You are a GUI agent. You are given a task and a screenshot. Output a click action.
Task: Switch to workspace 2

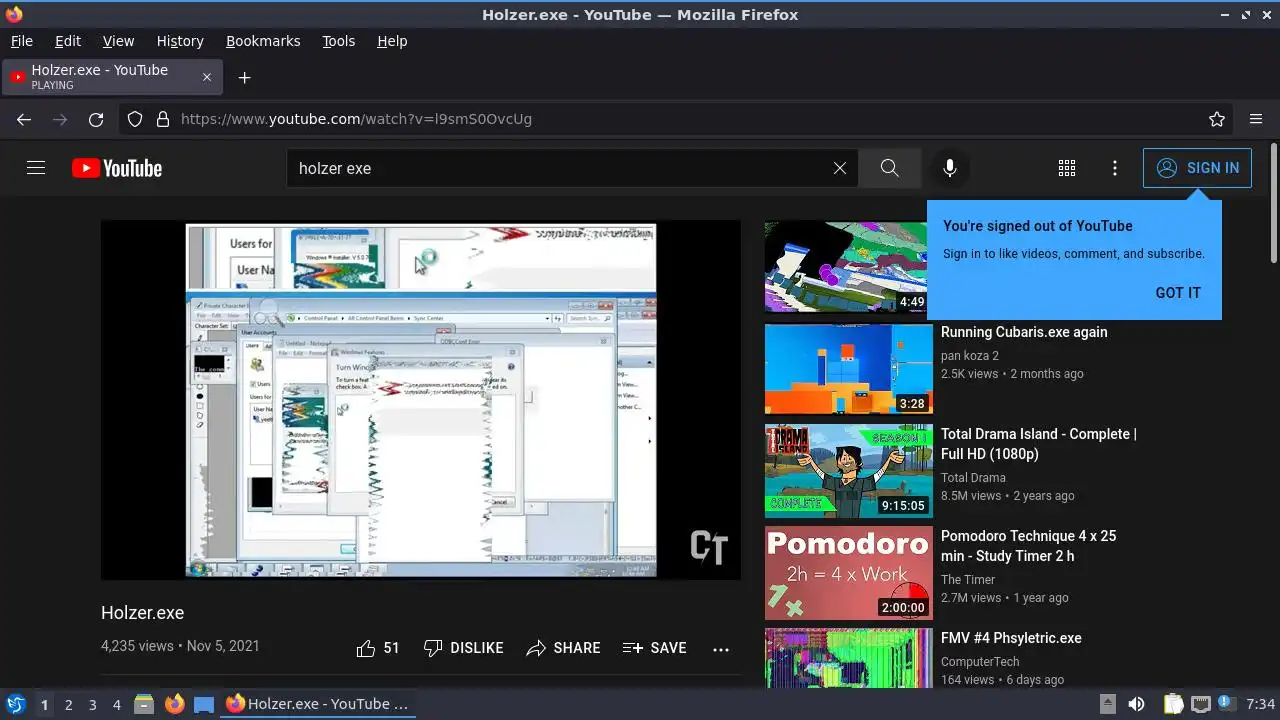coord(68,704)
